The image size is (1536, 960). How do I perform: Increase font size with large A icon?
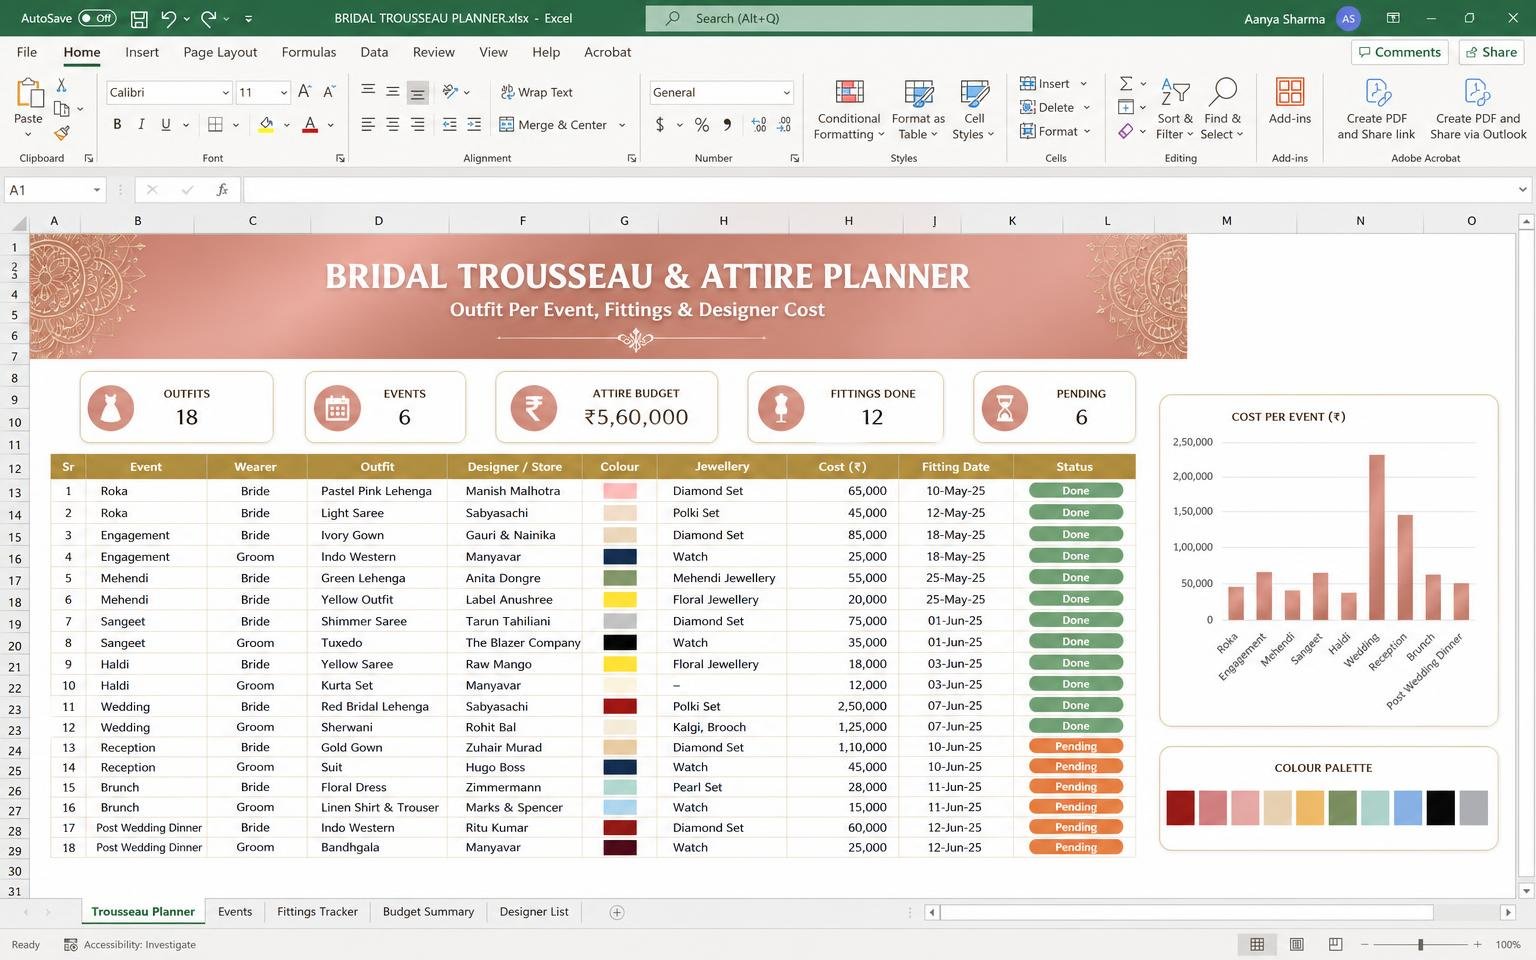305,92
